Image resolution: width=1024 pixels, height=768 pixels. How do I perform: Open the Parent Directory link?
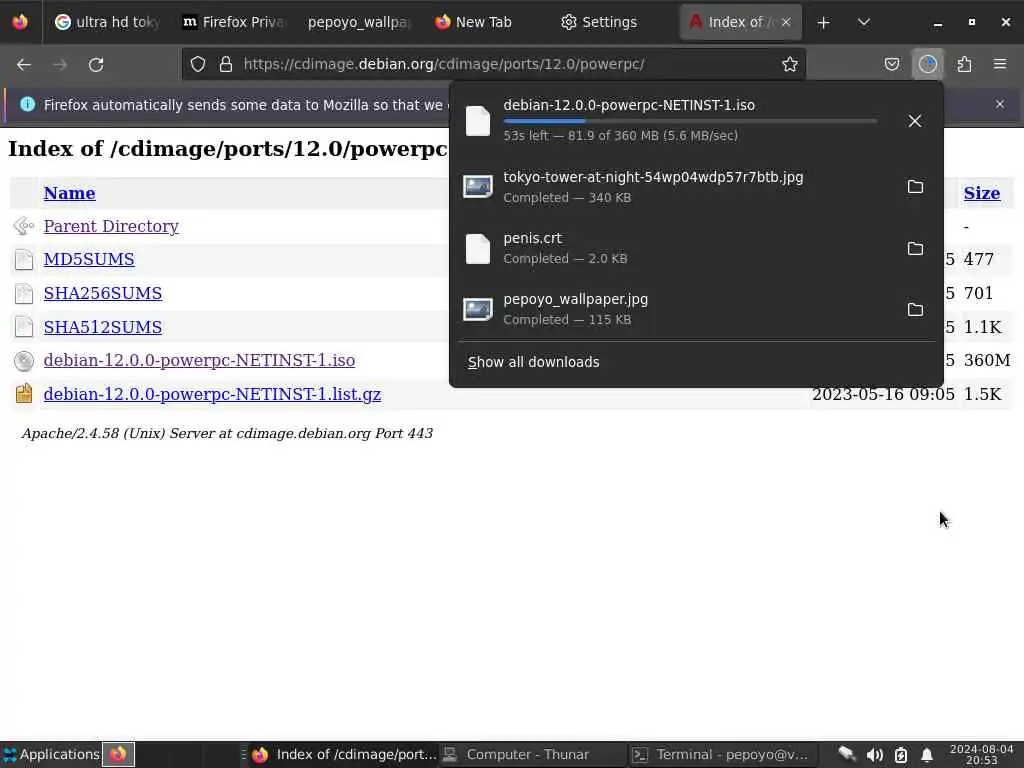point(111,226)
